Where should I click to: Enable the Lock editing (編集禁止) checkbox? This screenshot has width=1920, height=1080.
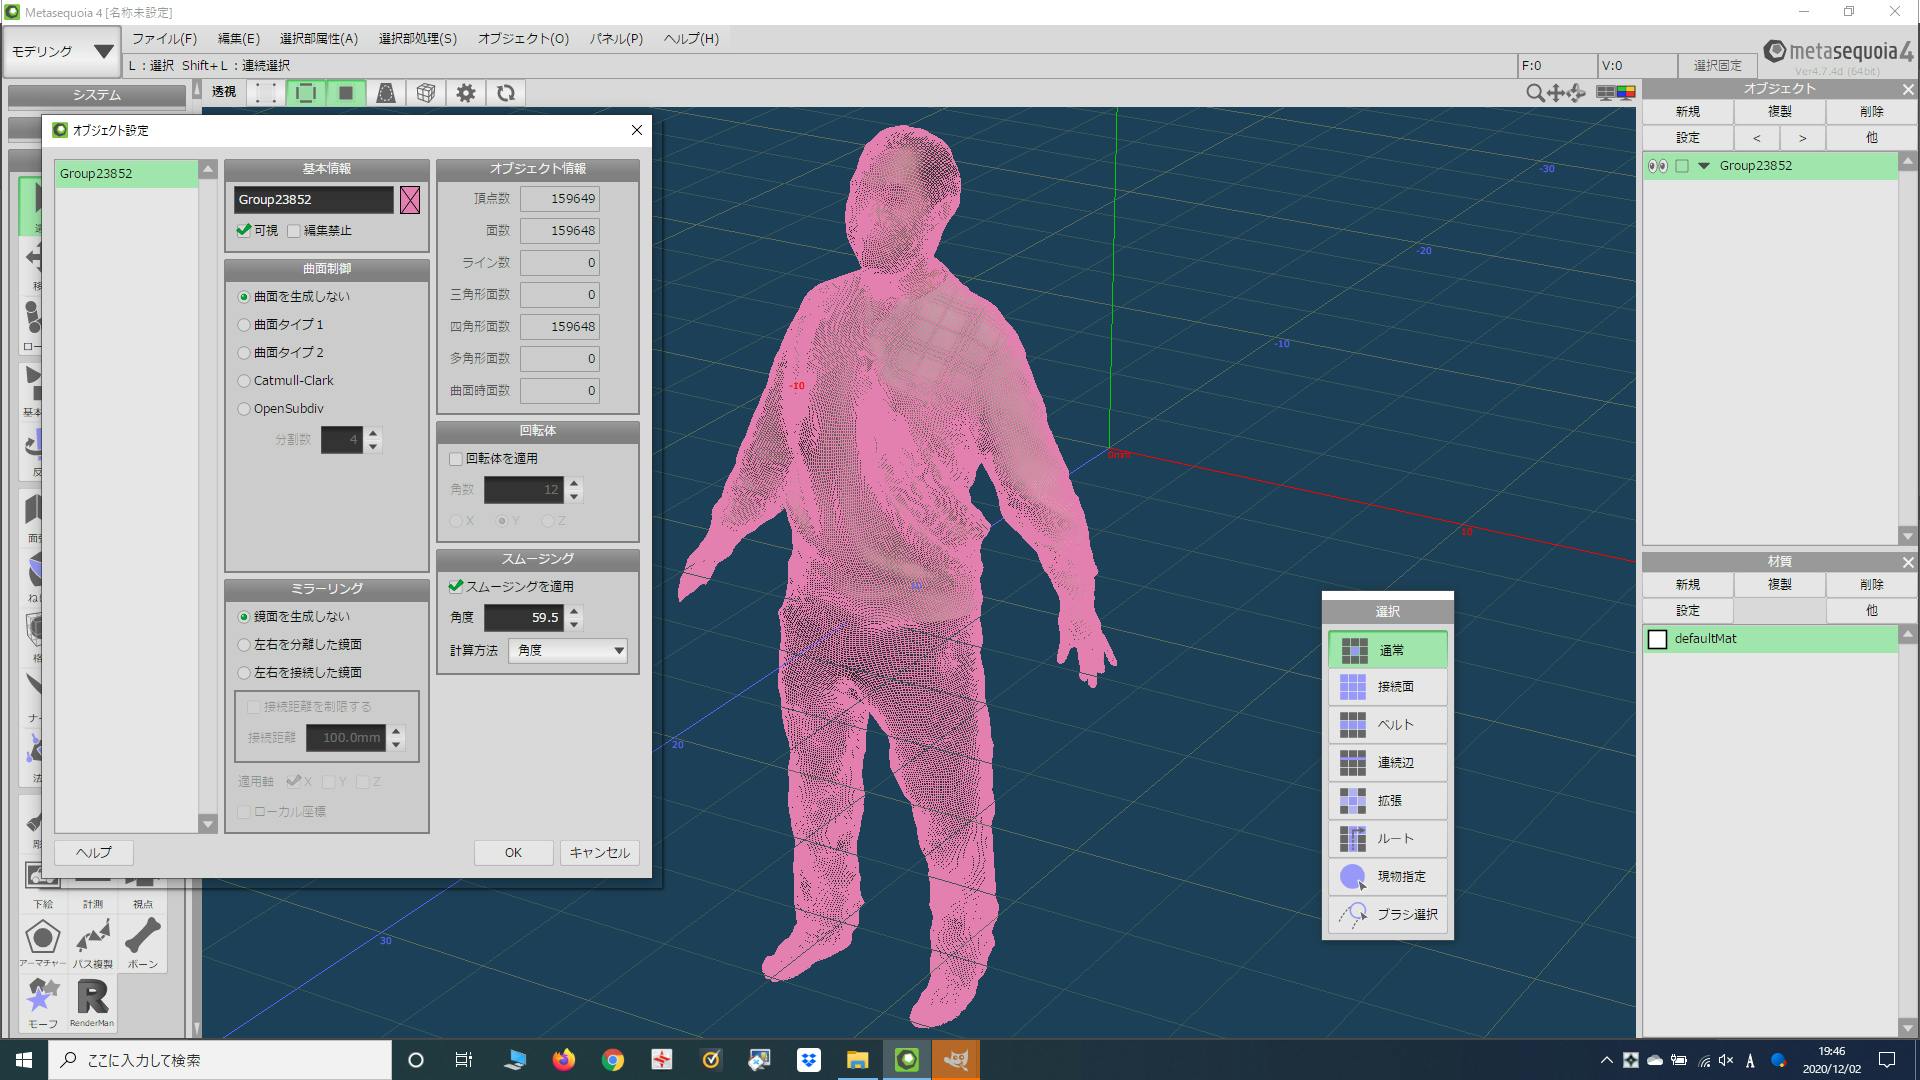pyautogui.click(x=294, y=231)
